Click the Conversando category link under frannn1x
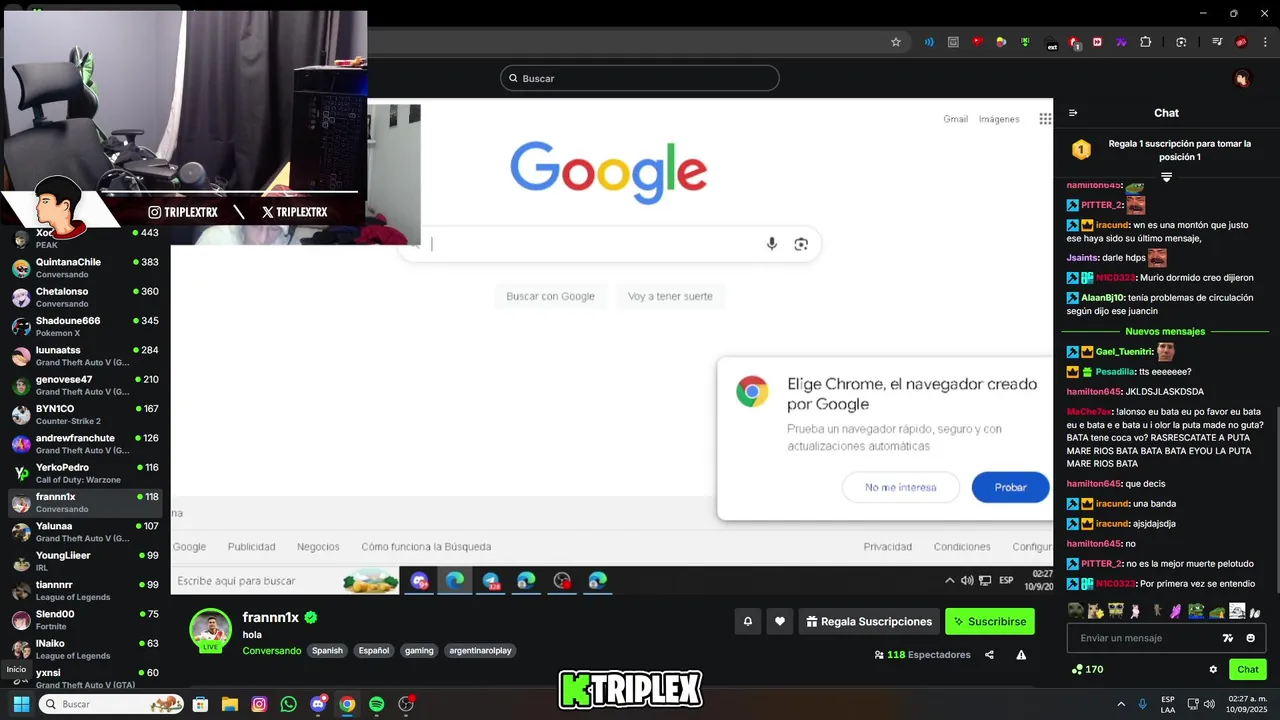 (272, 650)
